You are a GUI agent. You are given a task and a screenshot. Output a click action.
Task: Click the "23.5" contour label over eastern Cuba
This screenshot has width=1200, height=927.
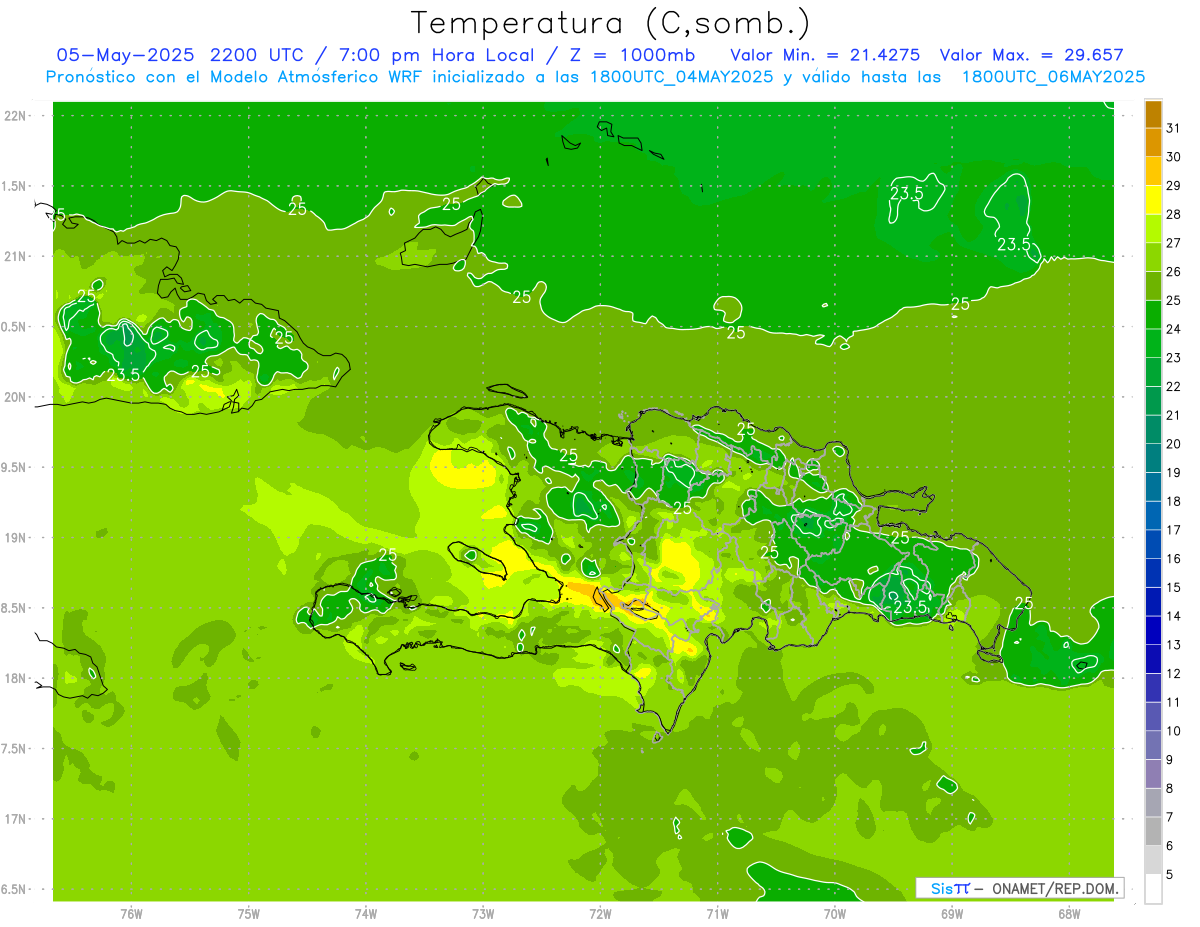pyautogui.click(x=123, y=376)
